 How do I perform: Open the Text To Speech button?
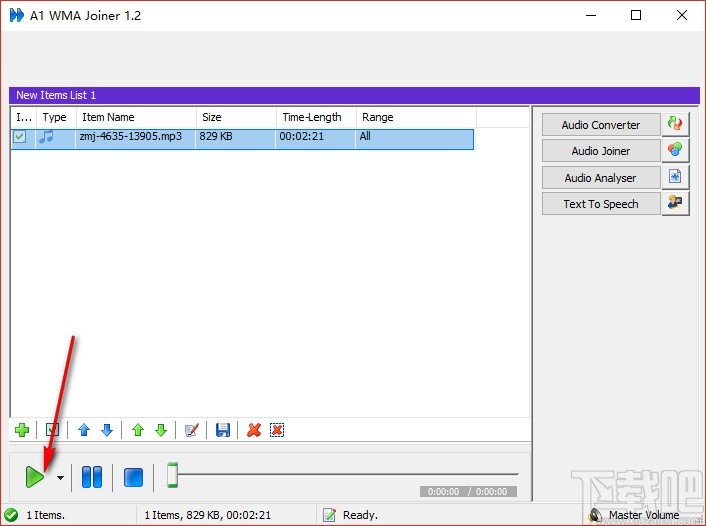(x=601, y=204)
